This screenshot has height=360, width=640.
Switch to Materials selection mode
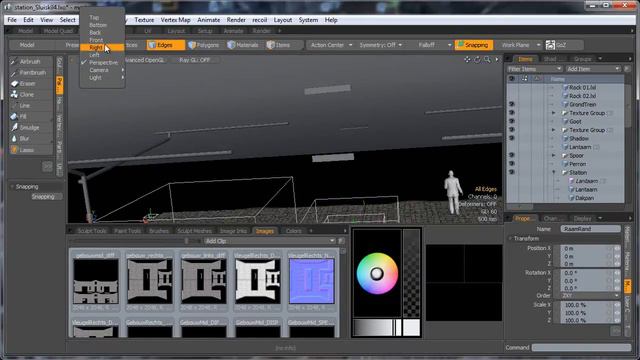click(243, 45)
